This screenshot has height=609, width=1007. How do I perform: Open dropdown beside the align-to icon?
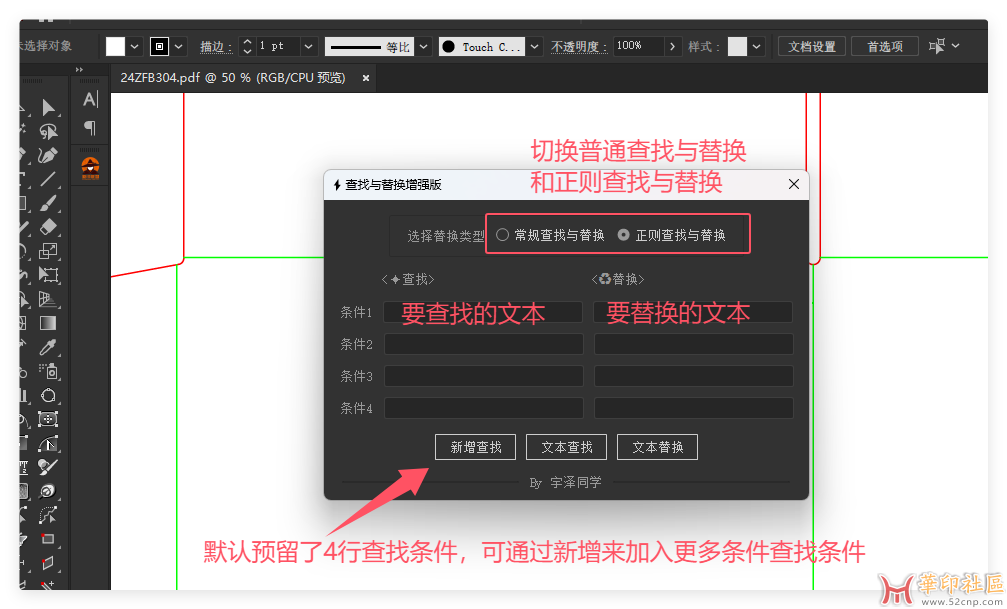click(x=956, y=46)
